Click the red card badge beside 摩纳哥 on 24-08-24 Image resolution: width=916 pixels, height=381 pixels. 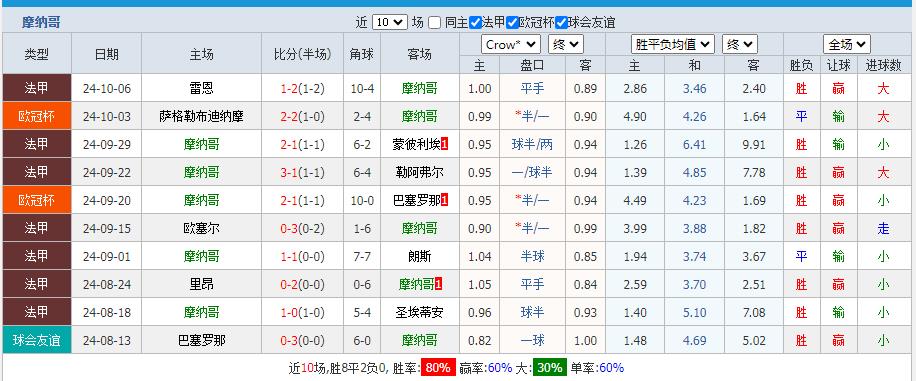tap(439, 284)
